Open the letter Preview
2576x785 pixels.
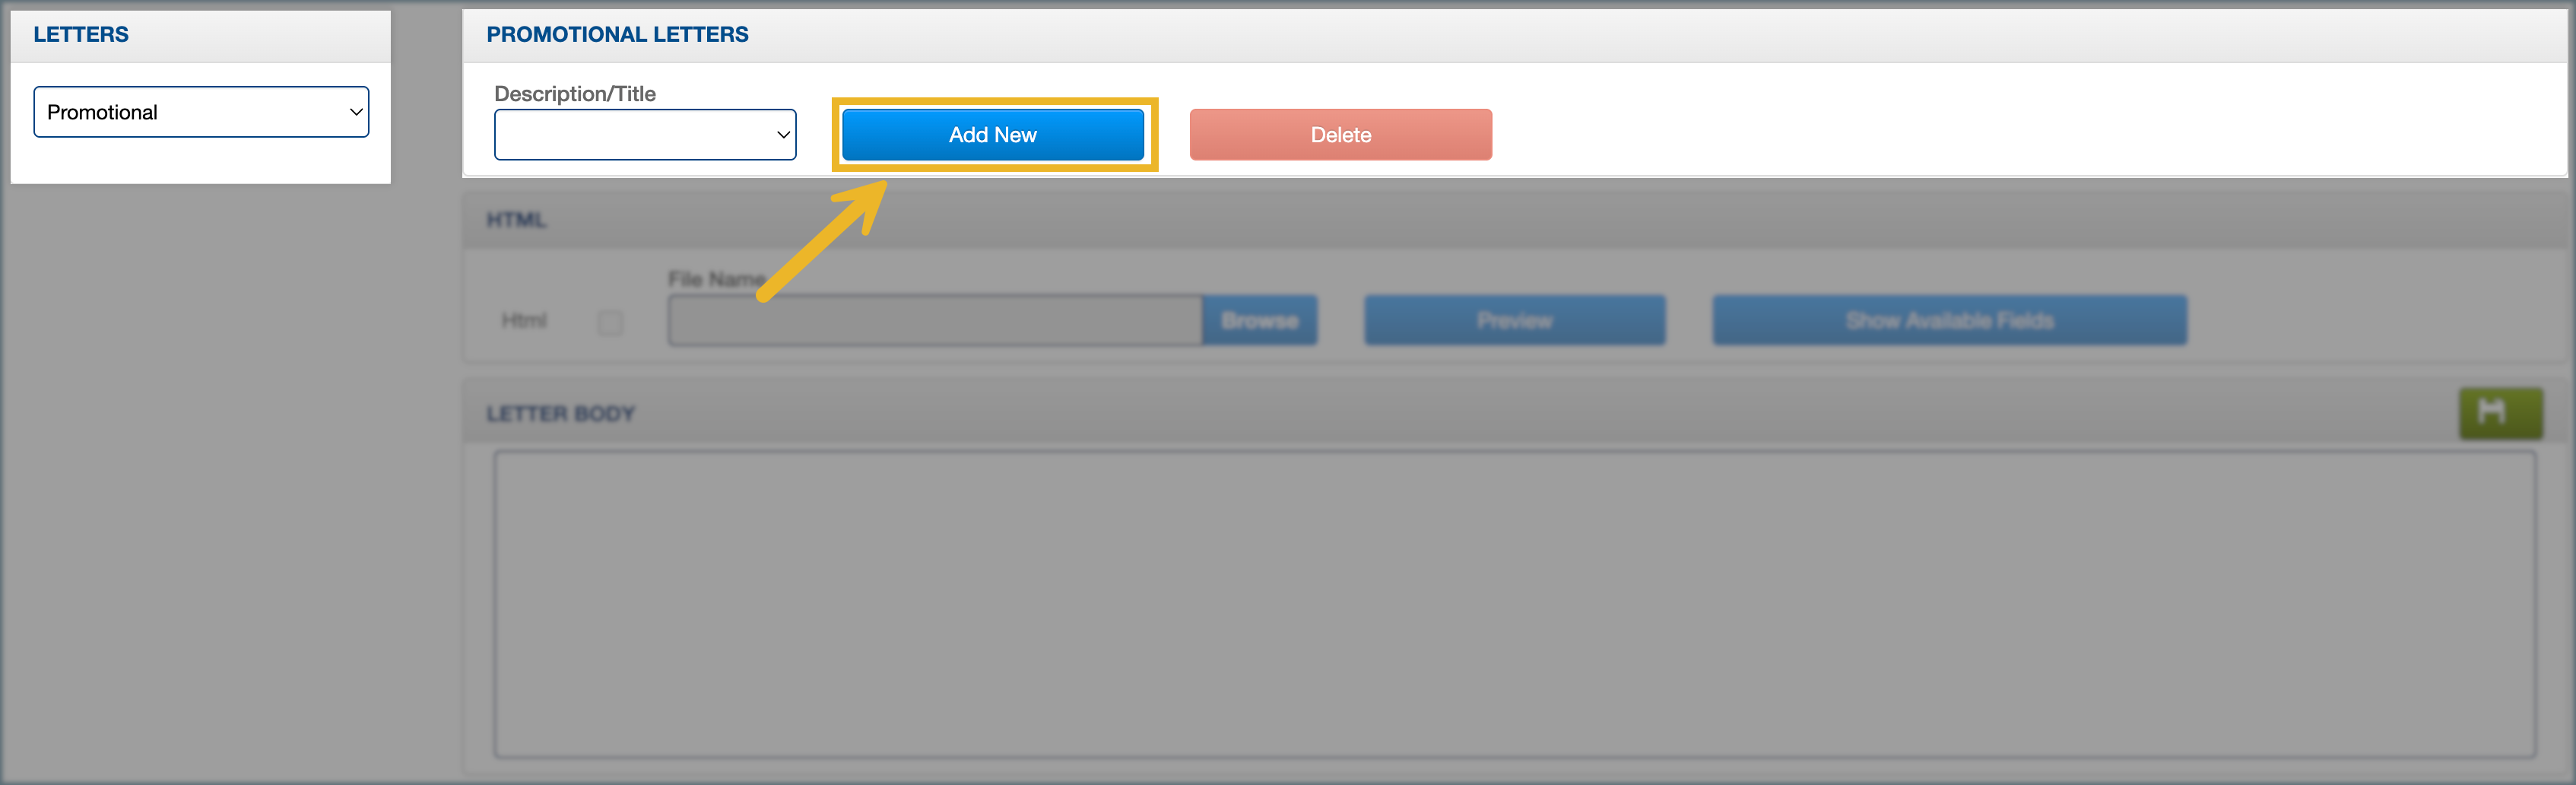[x=1514, y=321]
